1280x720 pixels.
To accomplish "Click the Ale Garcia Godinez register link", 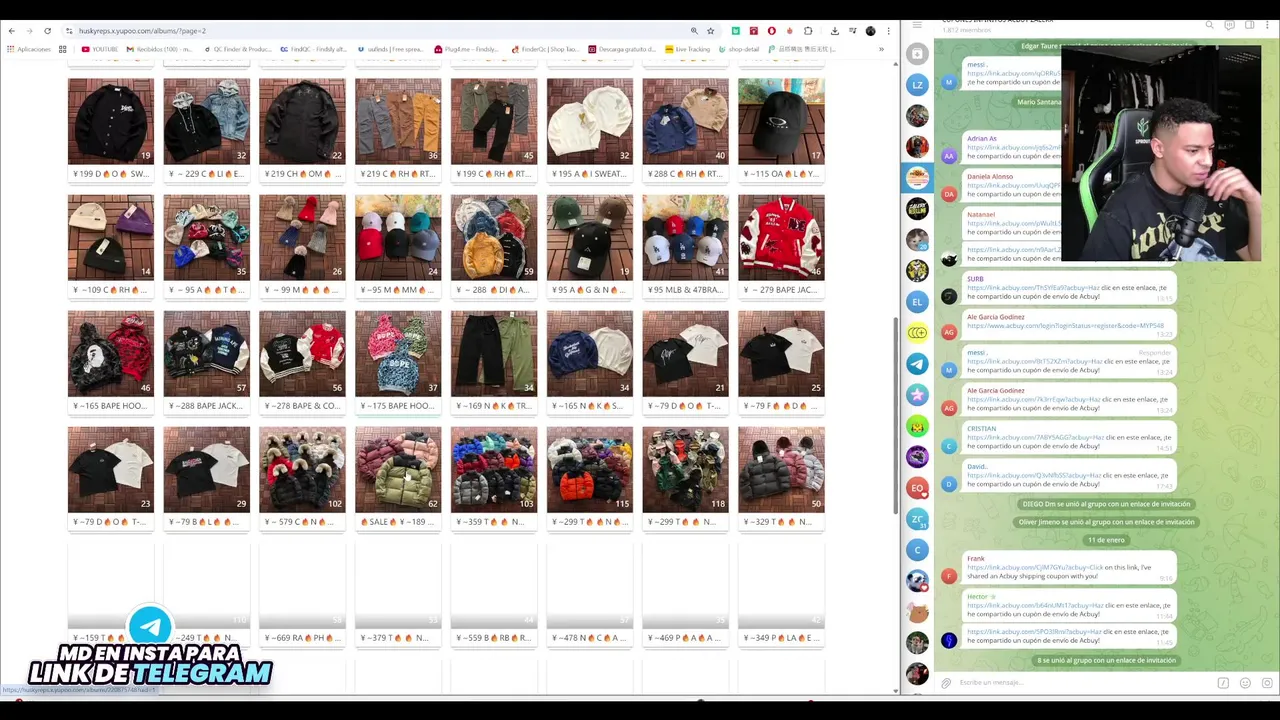I will tap(1065, 326).
